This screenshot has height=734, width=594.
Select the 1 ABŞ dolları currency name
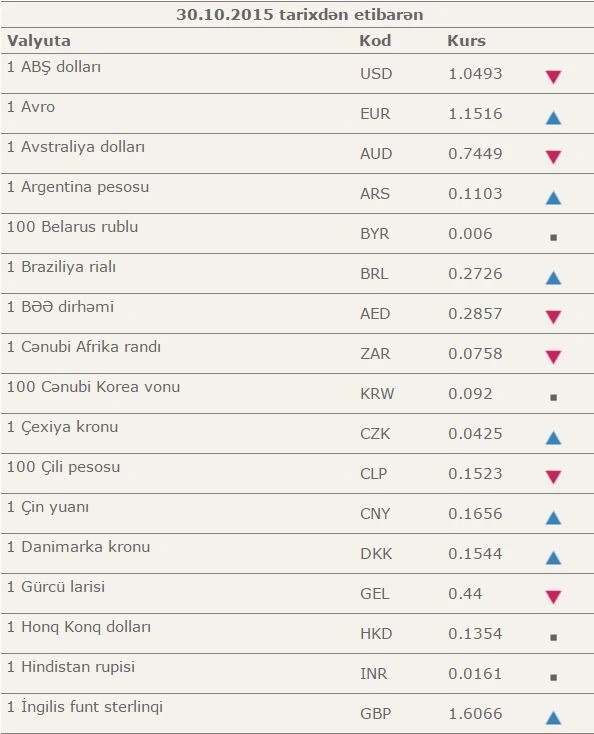pos(54,67)
